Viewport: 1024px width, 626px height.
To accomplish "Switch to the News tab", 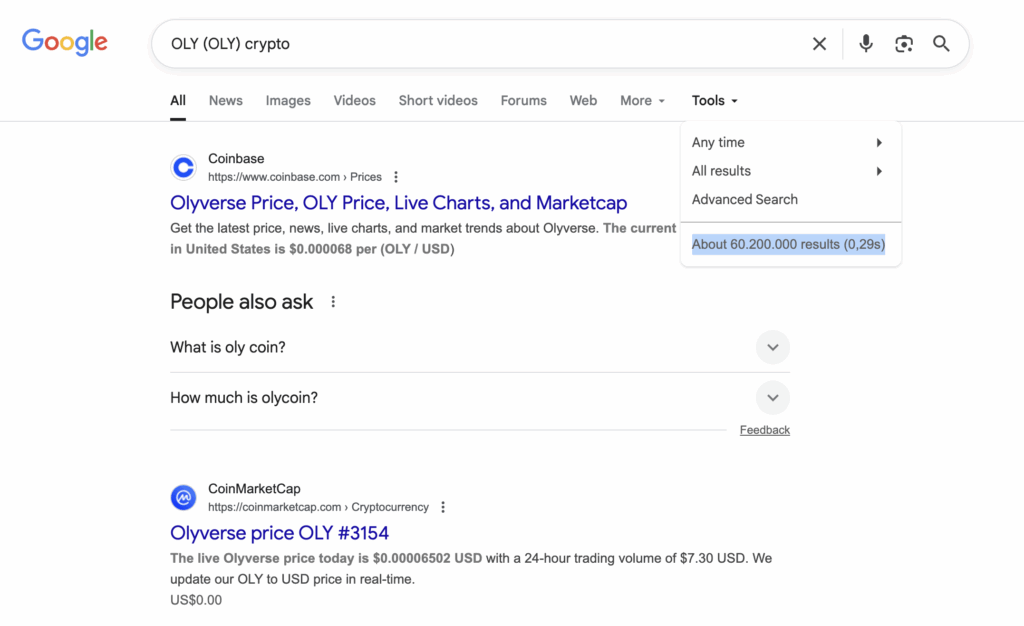I will coord(225,101).
